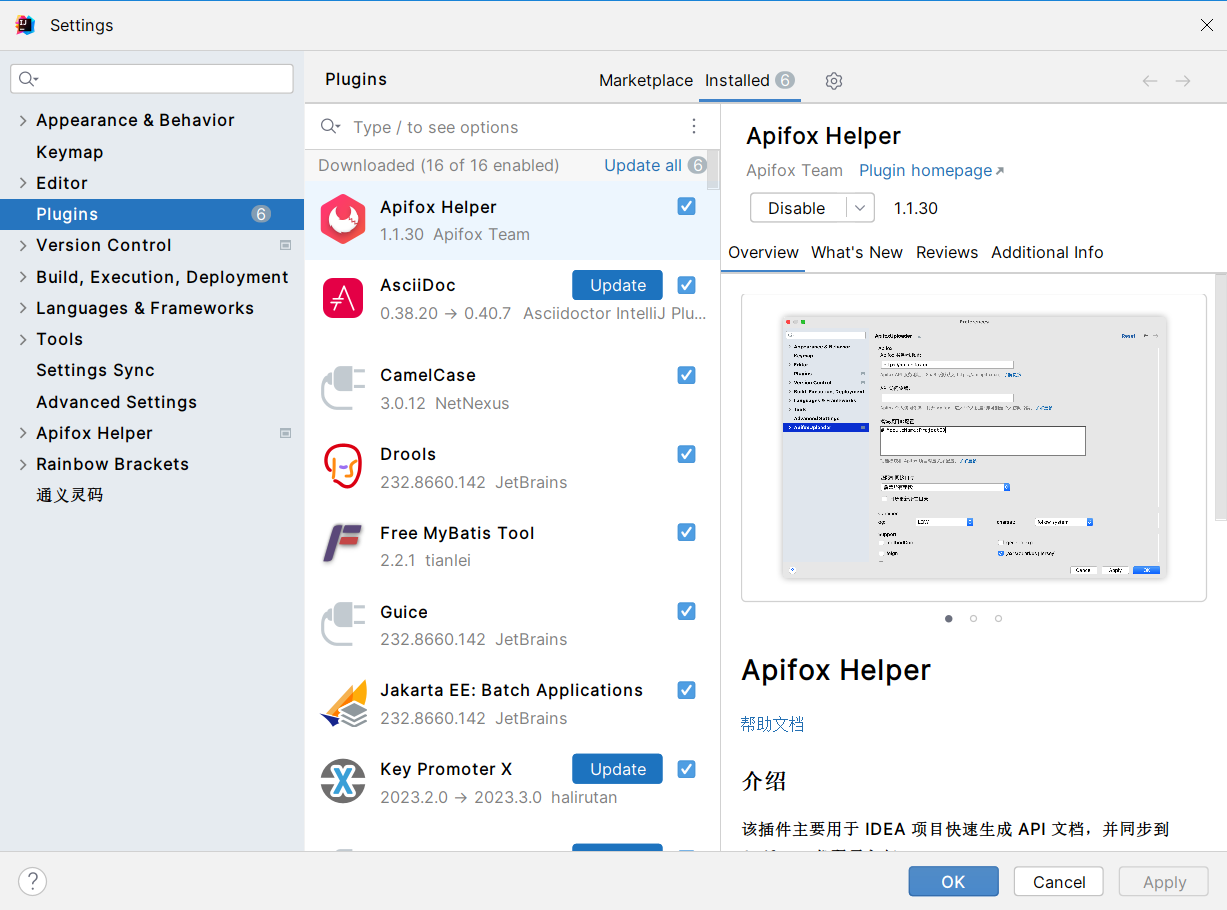
Task: Click the Guice plug icon
Action: [x=343, y=623]
